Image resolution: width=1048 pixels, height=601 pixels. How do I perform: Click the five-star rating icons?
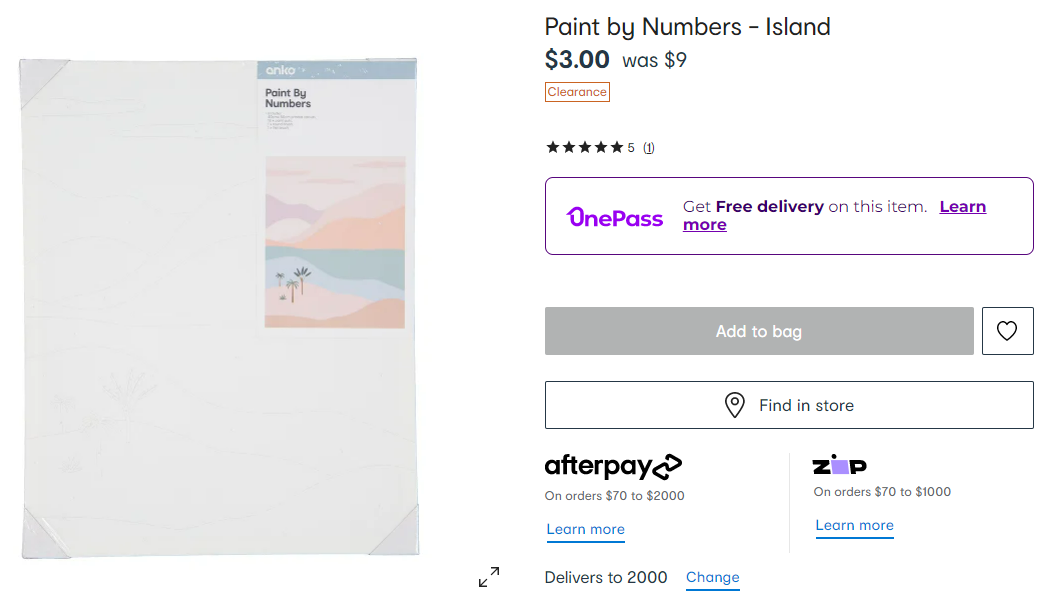(x=584, y=148)
